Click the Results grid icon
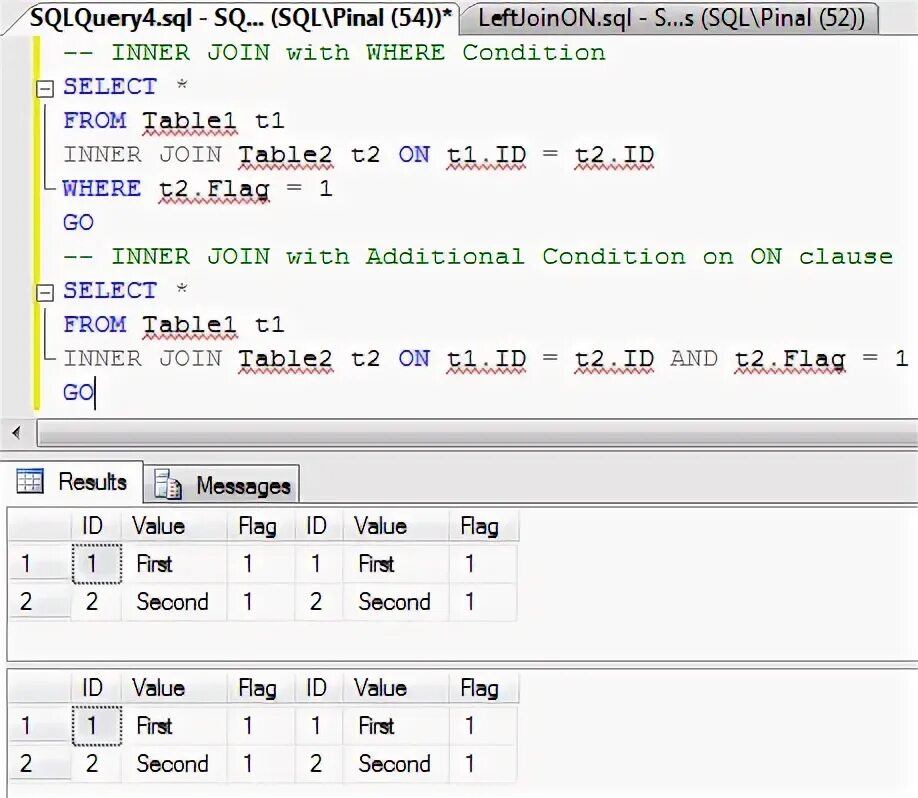918x798 pixels. [30, 481]
